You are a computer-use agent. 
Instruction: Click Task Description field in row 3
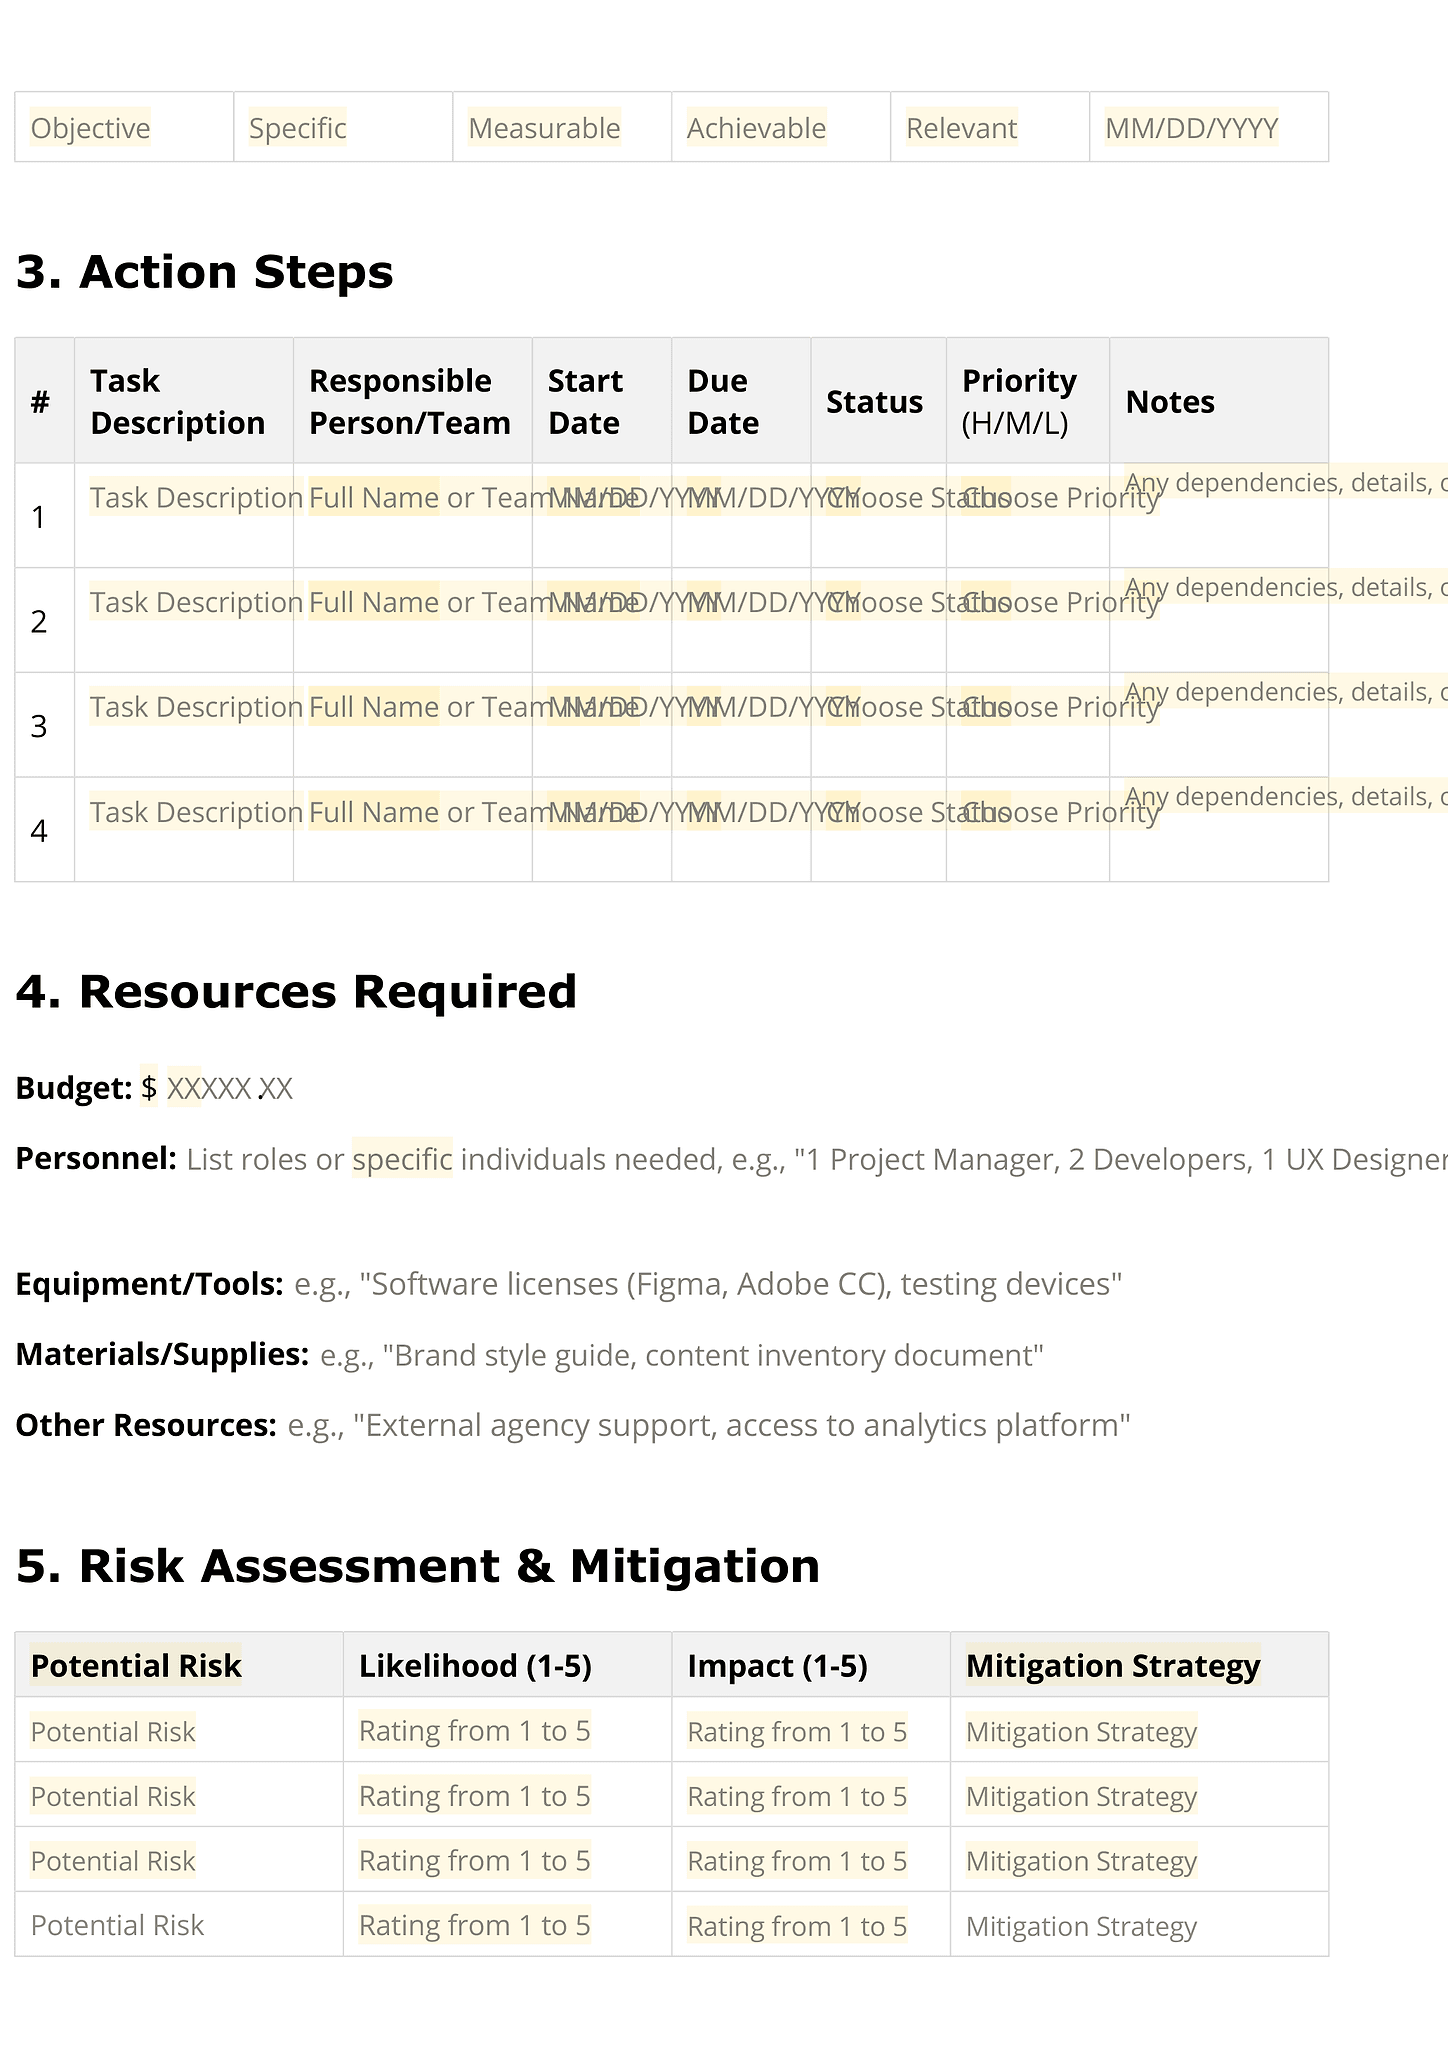click(x=196, y=707)
